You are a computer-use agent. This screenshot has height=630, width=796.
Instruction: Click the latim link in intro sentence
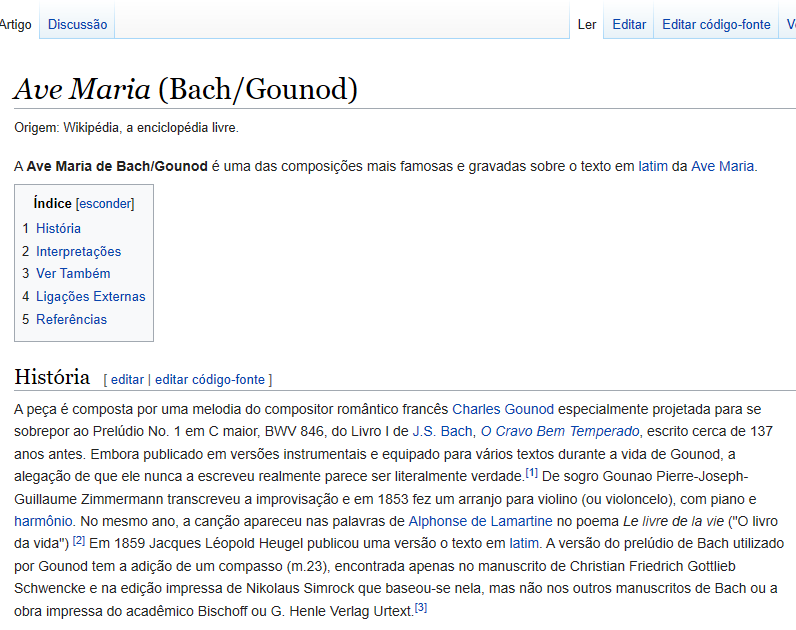[x=652, y=166]
